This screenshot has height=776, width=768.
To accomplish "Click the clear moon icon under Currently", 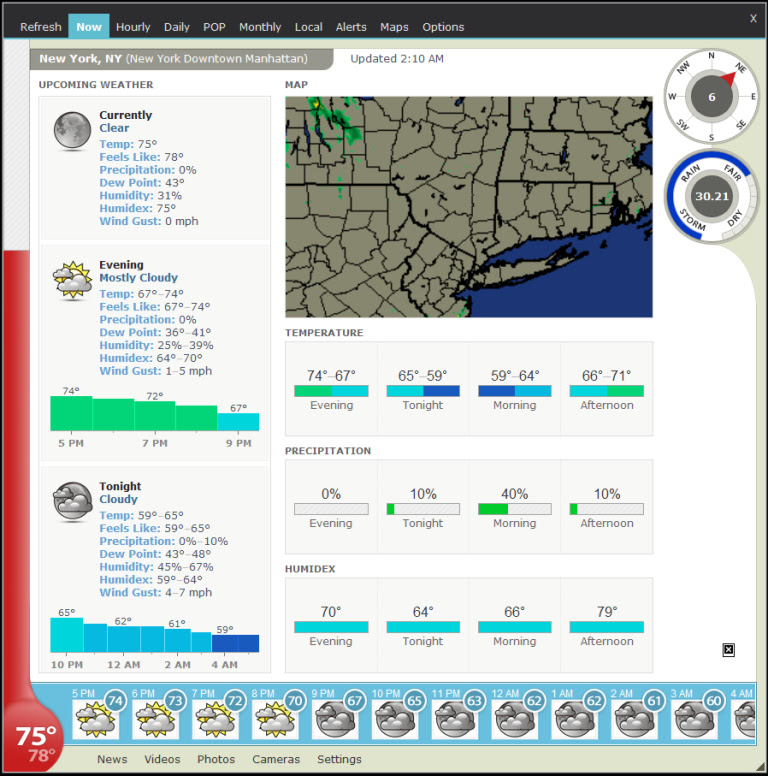I will pos(72,130).
